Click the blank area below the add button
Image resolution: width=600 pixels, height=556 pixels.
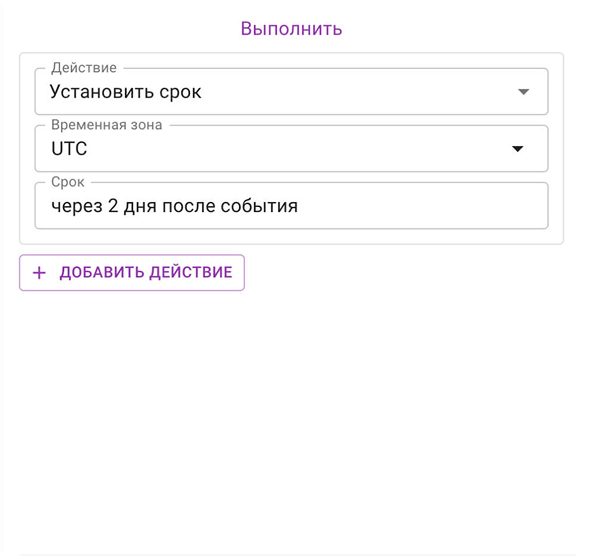coord(291,402)
